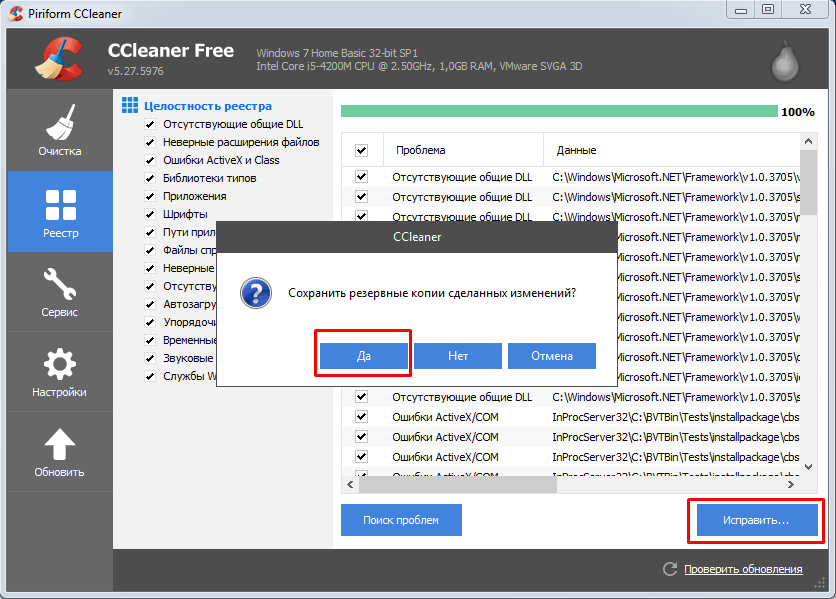The width and height of the screenshot is (836, 599).
Task: Uncheck Отсутствующие общие DLL in sidebar
Action: [150, 124]
